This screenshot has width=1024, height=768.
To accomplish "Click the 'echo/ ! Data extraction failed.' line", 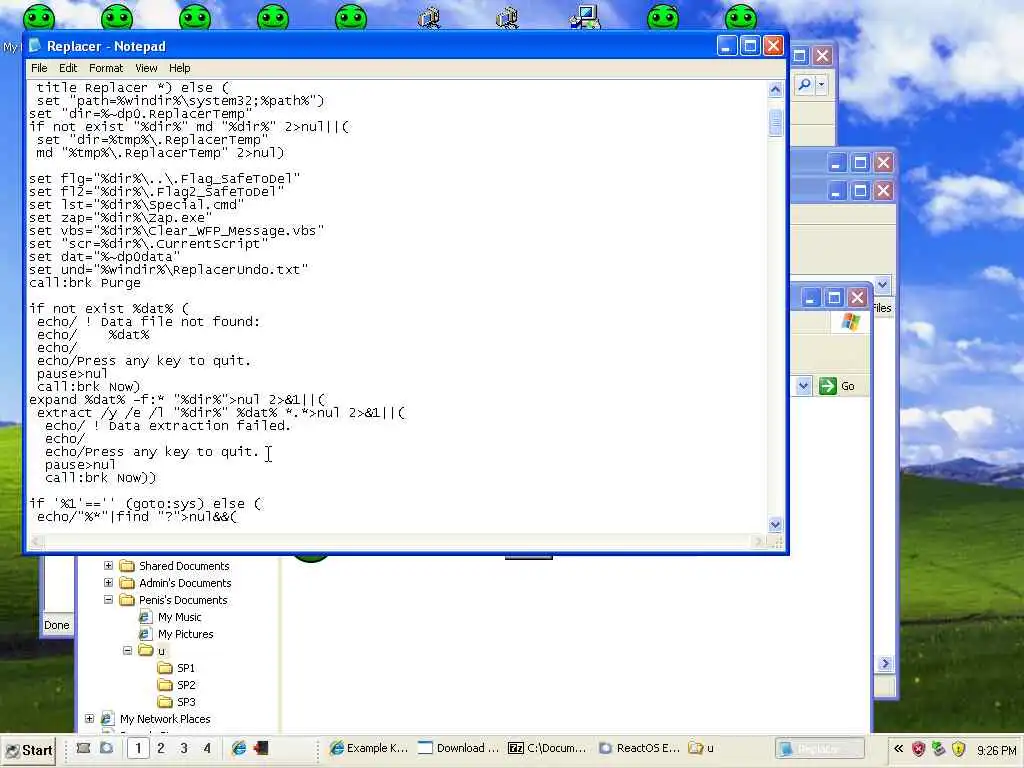I will pyautogui.click(x=167, y=426).
